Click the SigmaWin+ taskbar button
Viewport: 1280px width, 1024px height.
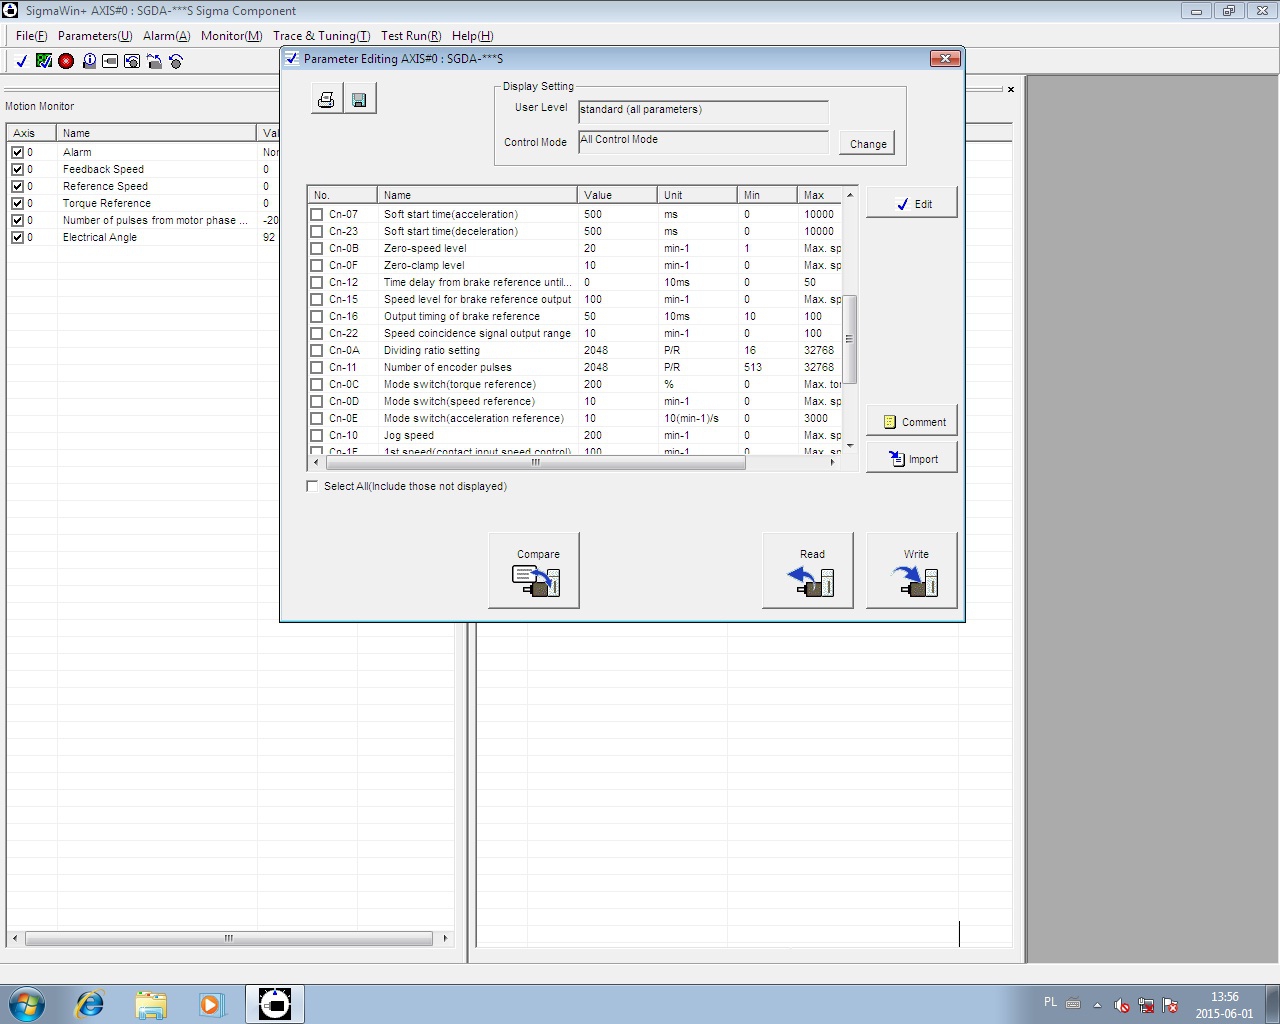(x=275, y=1004)
